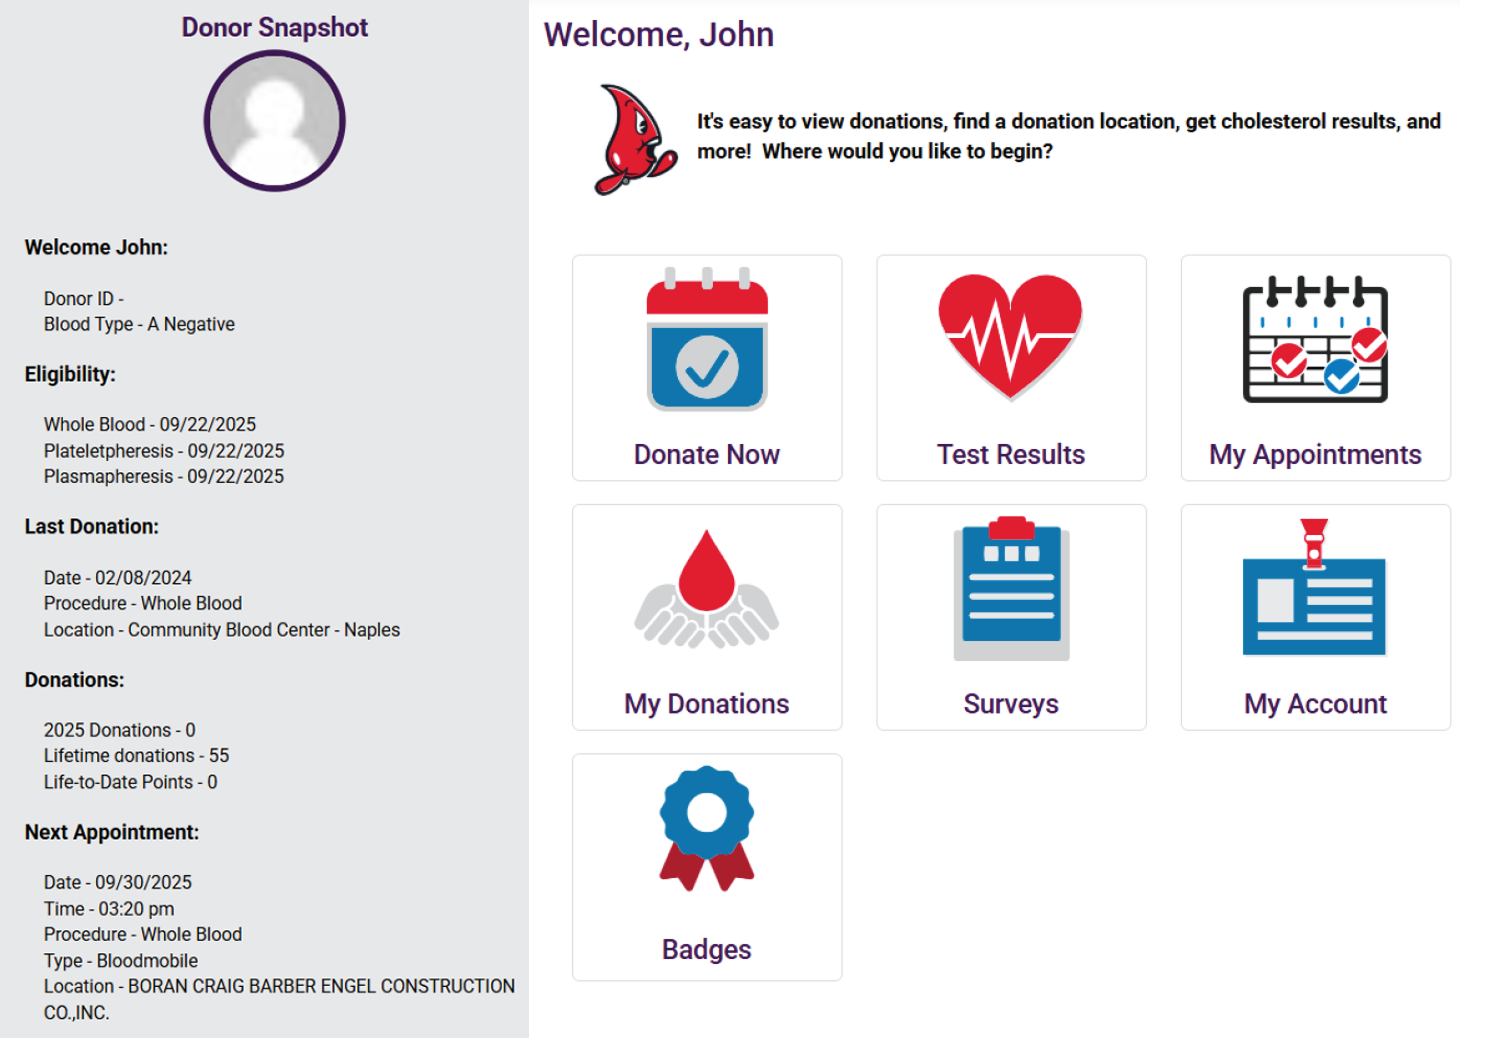Go to "My Appointments" label

tap(1314, 455)
